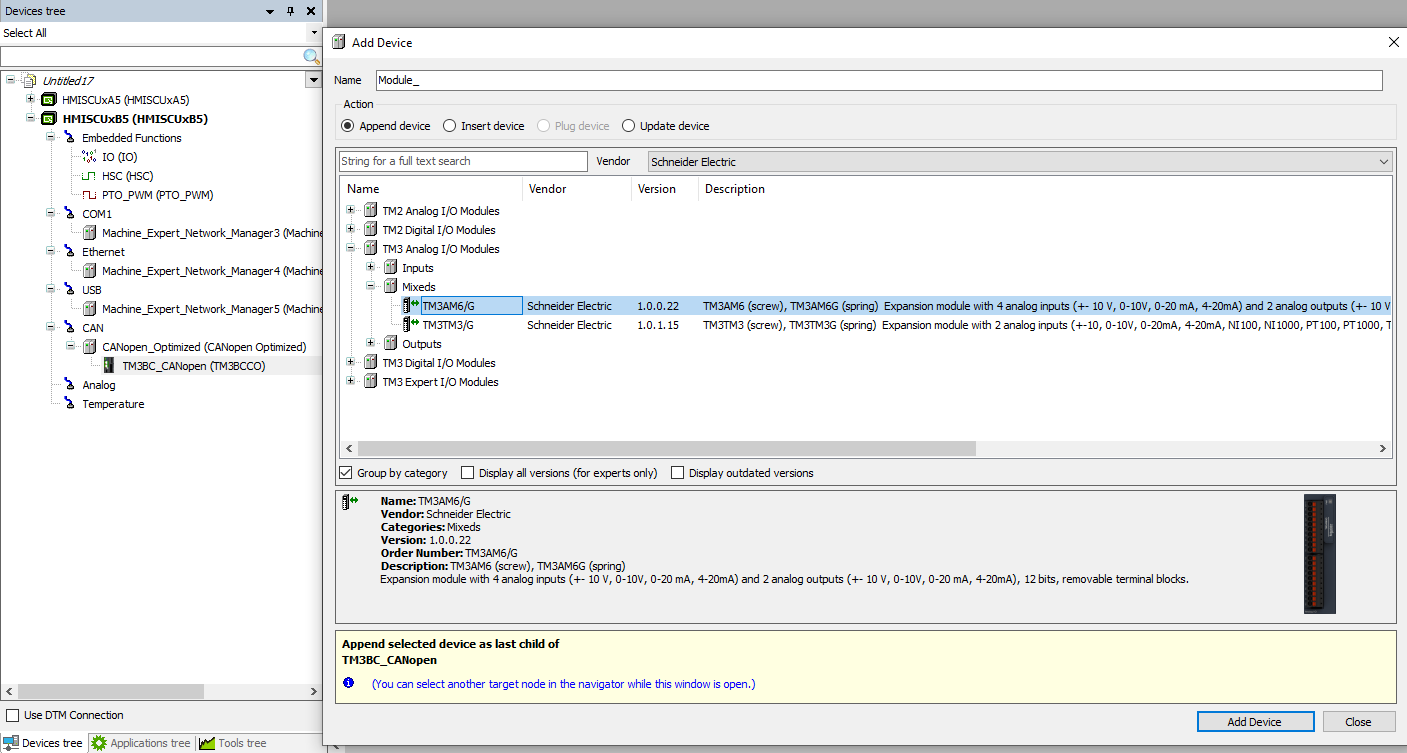The height and width of the screenshot is (753, 1407).
Task: Click the Name input field (Module_)
Action: 879,80
